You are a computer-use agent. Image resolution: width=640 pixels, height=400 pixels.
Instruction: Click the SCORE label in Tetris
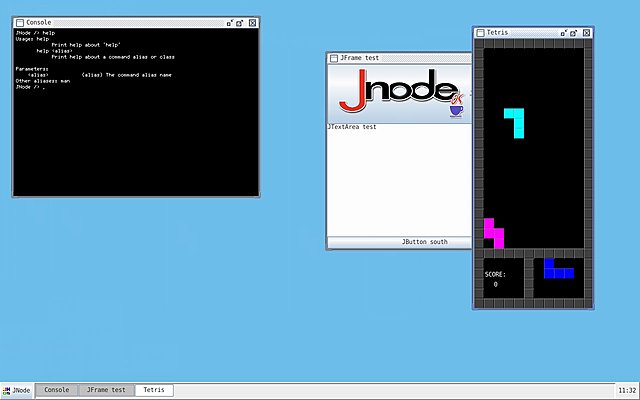[495, 274]
